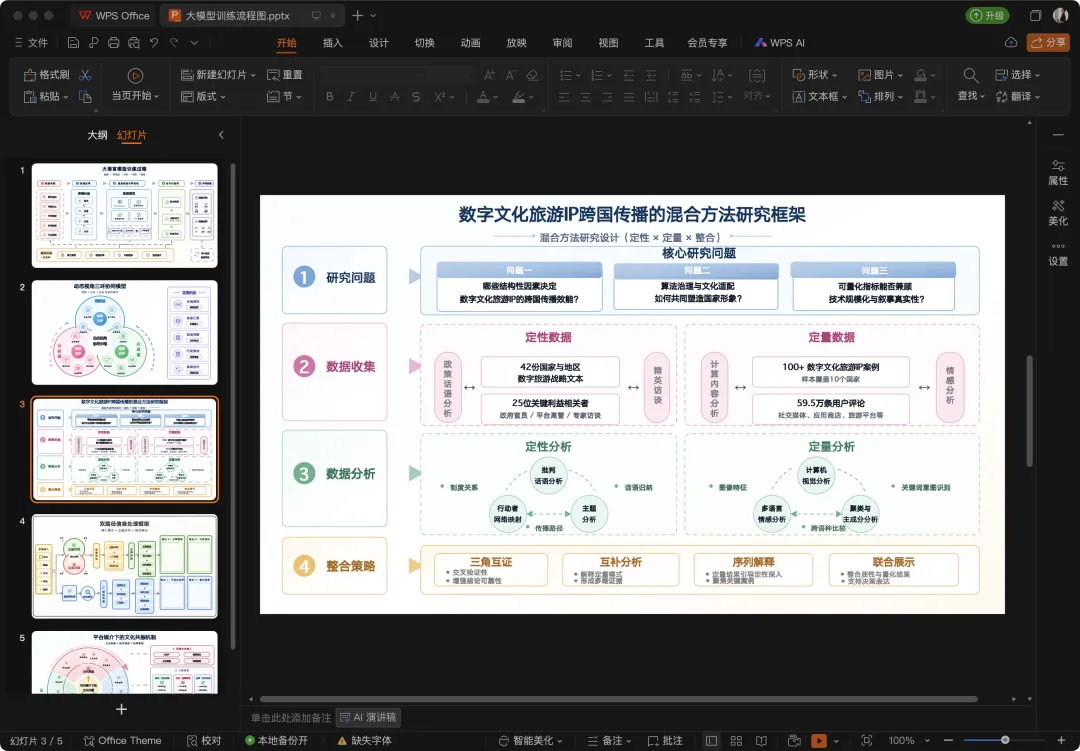Clear formatting with eraser icon
The height and width of the screenshot is (751, 1080).
click(x=532, y=75)
